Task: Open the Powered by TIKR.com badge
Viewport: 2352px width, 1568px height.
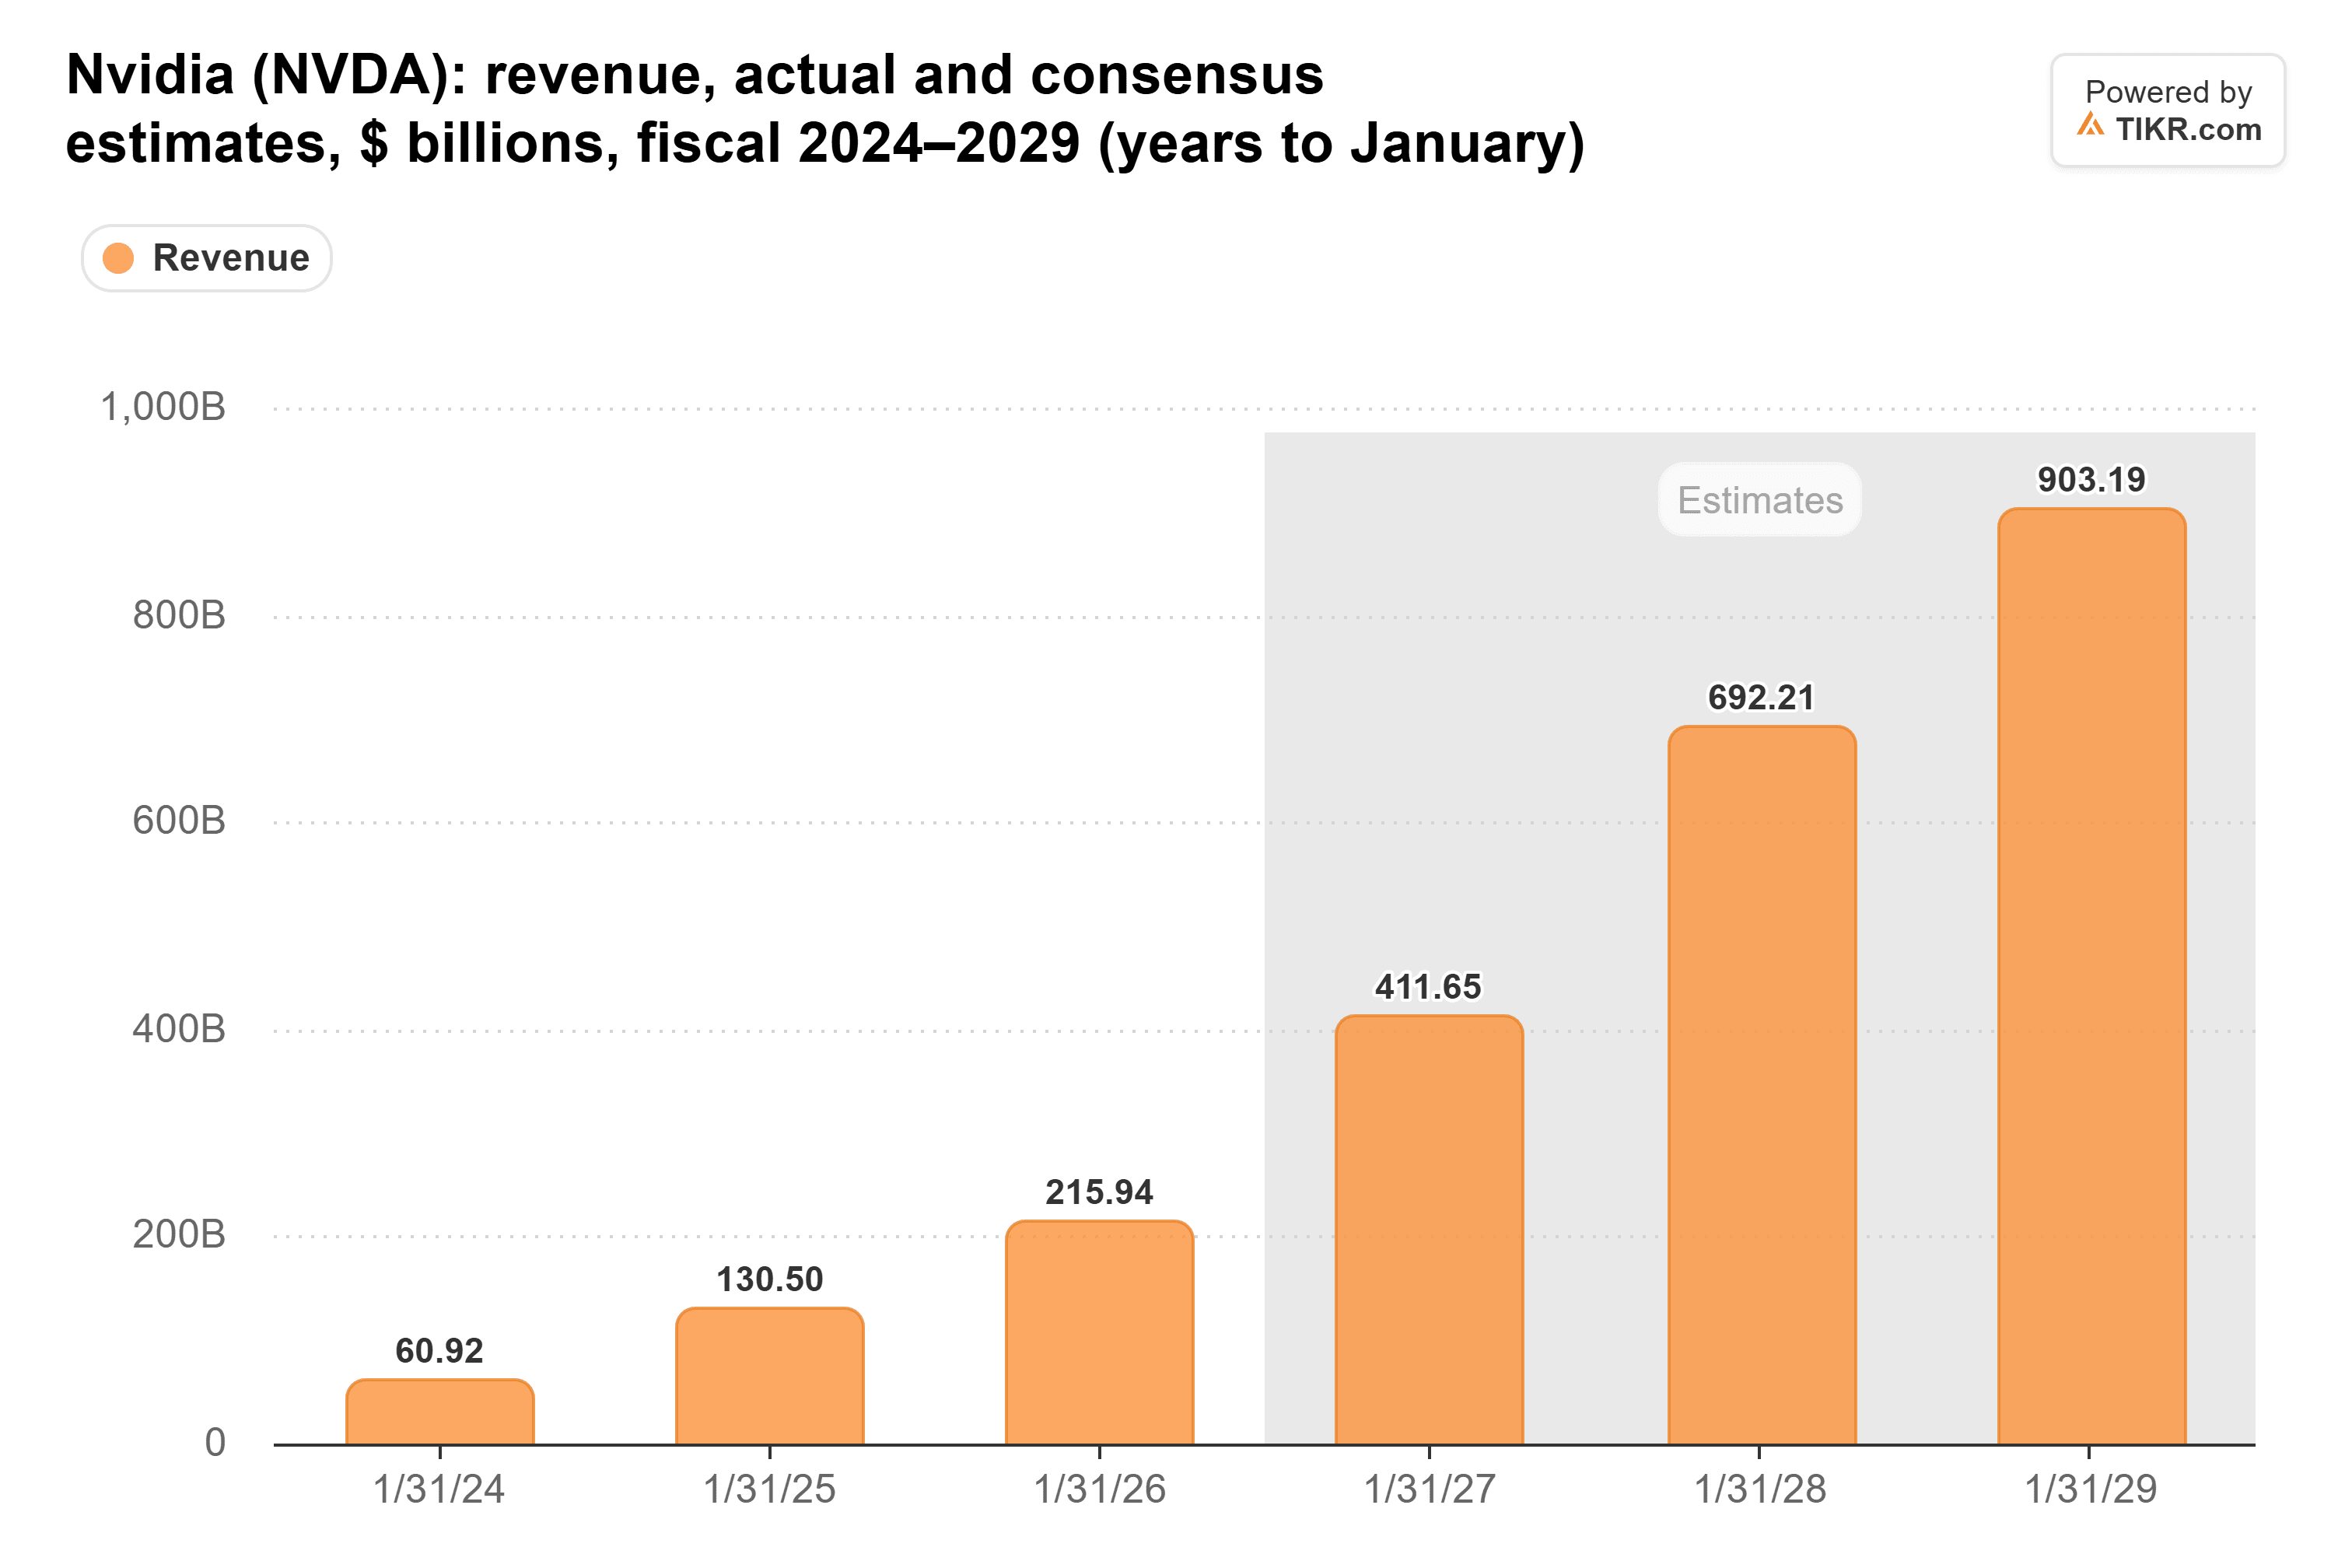Action: click(x=2168, y=110)
